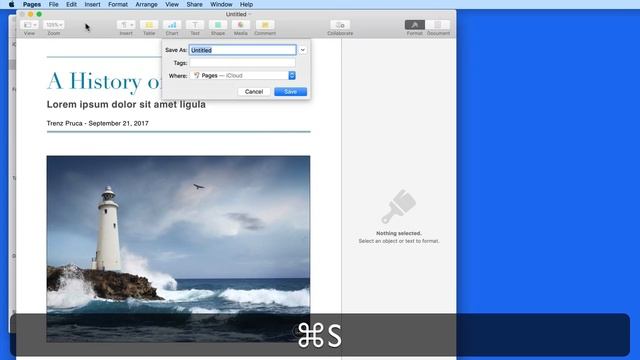
Task: Click the Untitled document title in the title bar
Action: pos(236,14)
